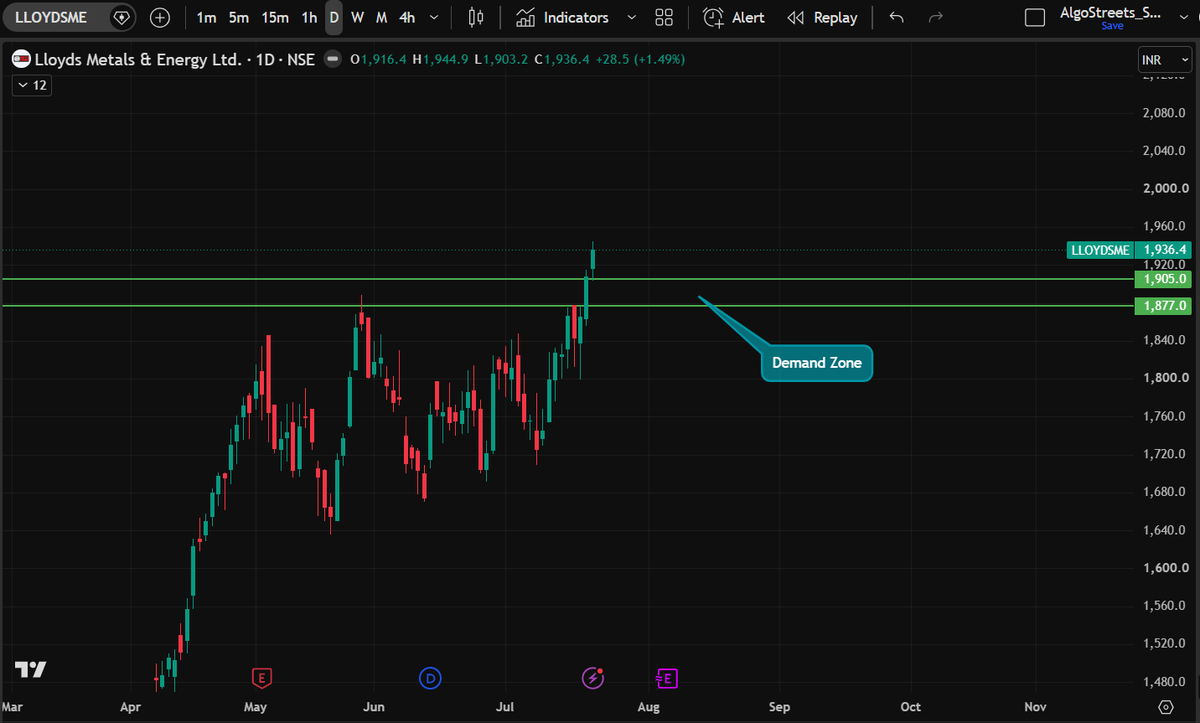Click the +28.5 (+1.49%) change value

pyautogui.click(x=641, y=60)
